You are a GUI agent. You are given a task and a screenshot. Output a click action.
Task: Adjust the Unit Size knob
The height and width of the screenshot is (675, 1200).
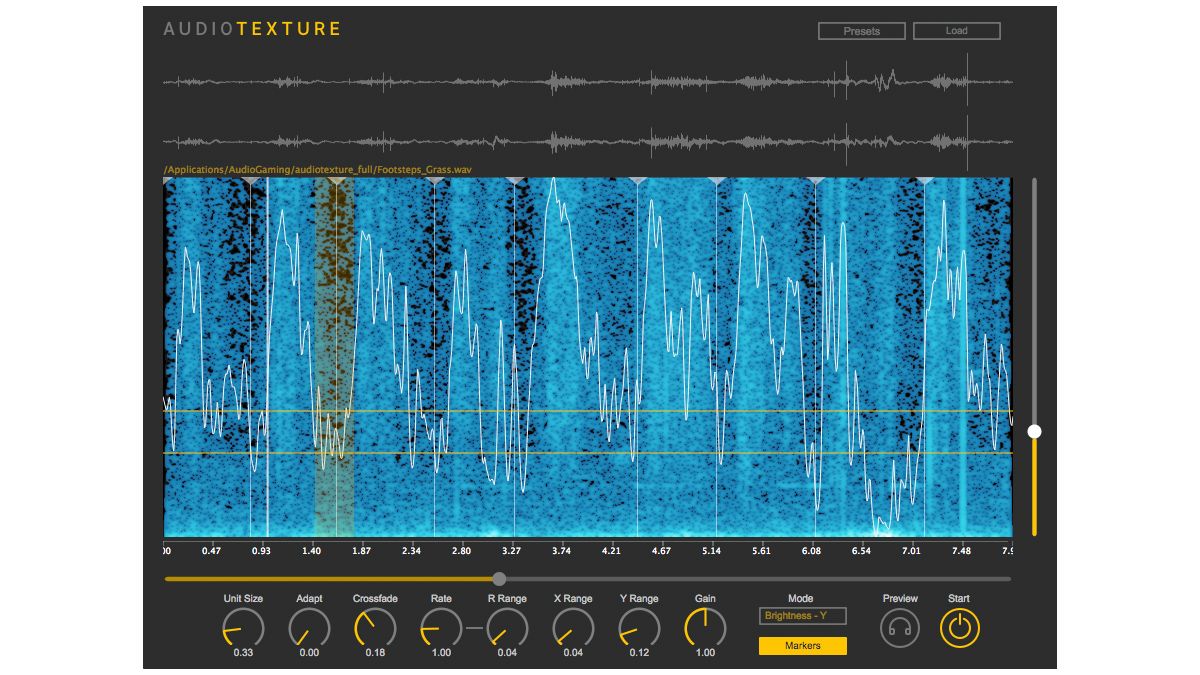pos(240,630)
